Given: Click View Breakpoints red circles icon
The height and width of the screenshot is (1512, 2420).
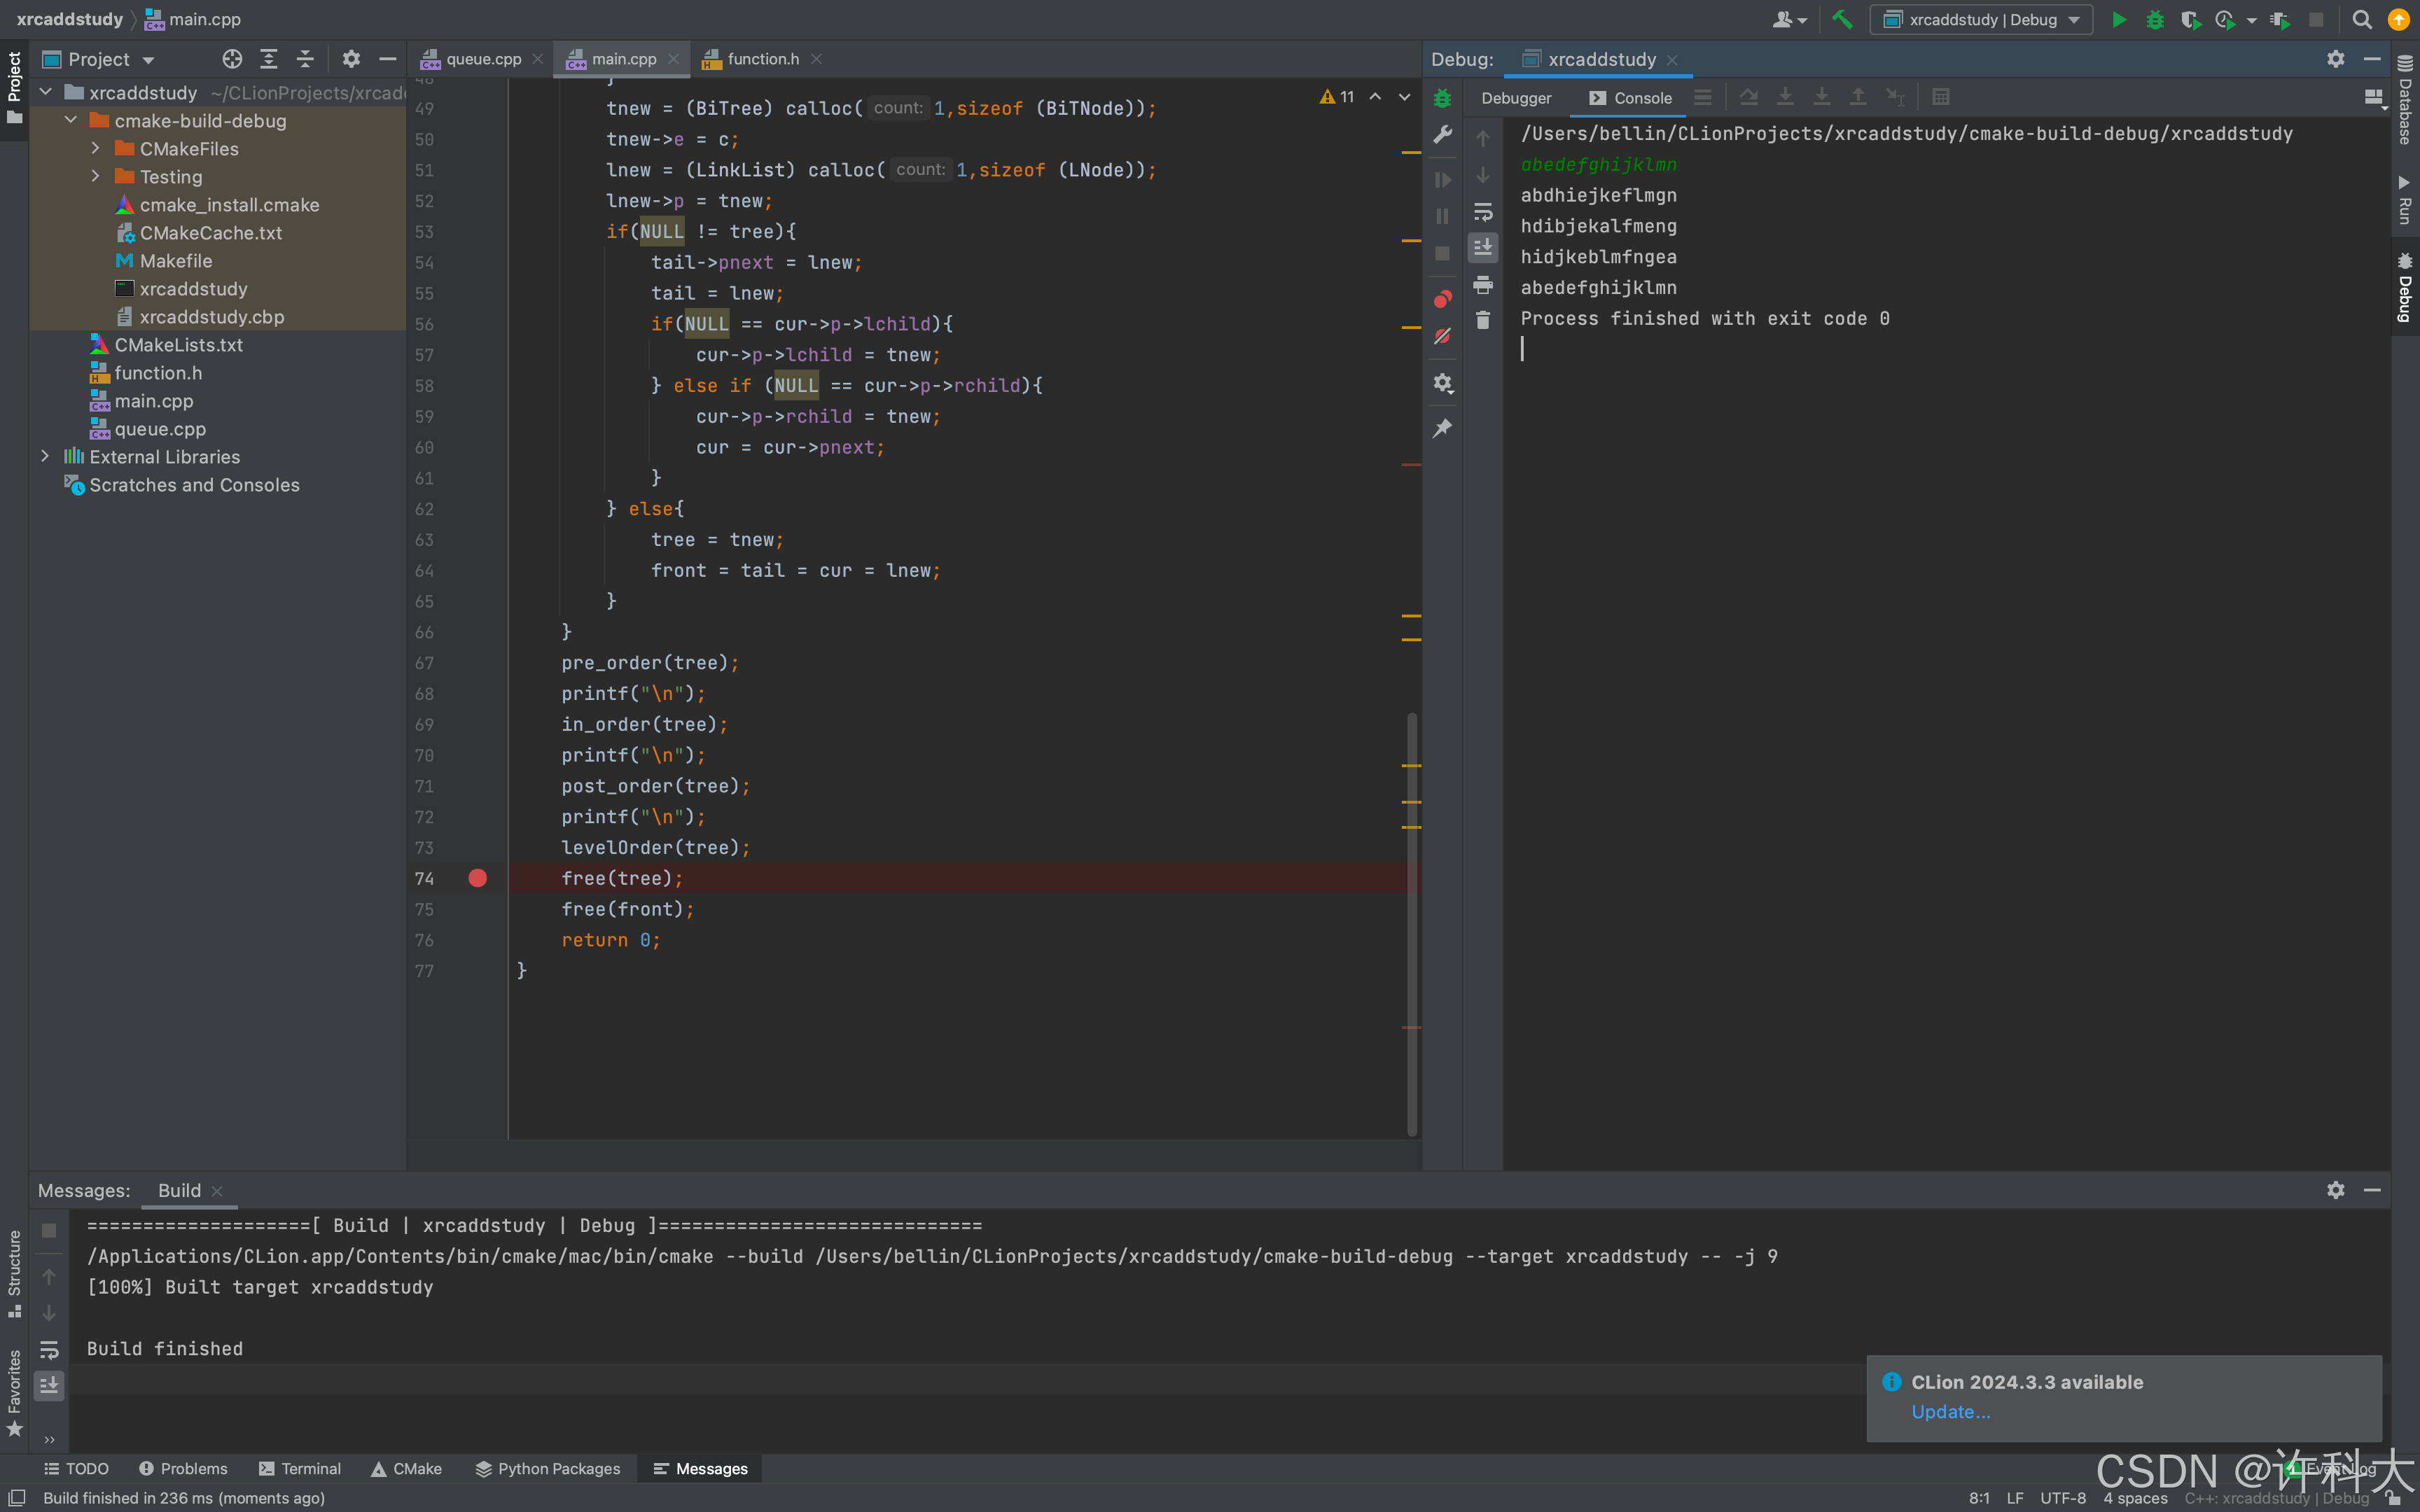Looking at the screenshot, I should [x=1442, y=299].
